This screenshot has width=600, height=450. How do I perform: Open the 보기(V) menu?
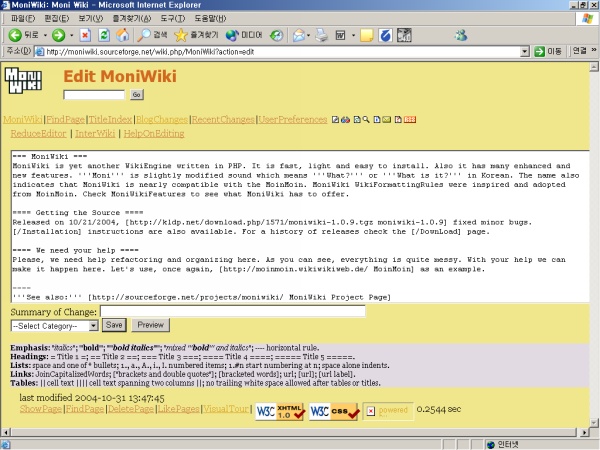coord(91,18)
